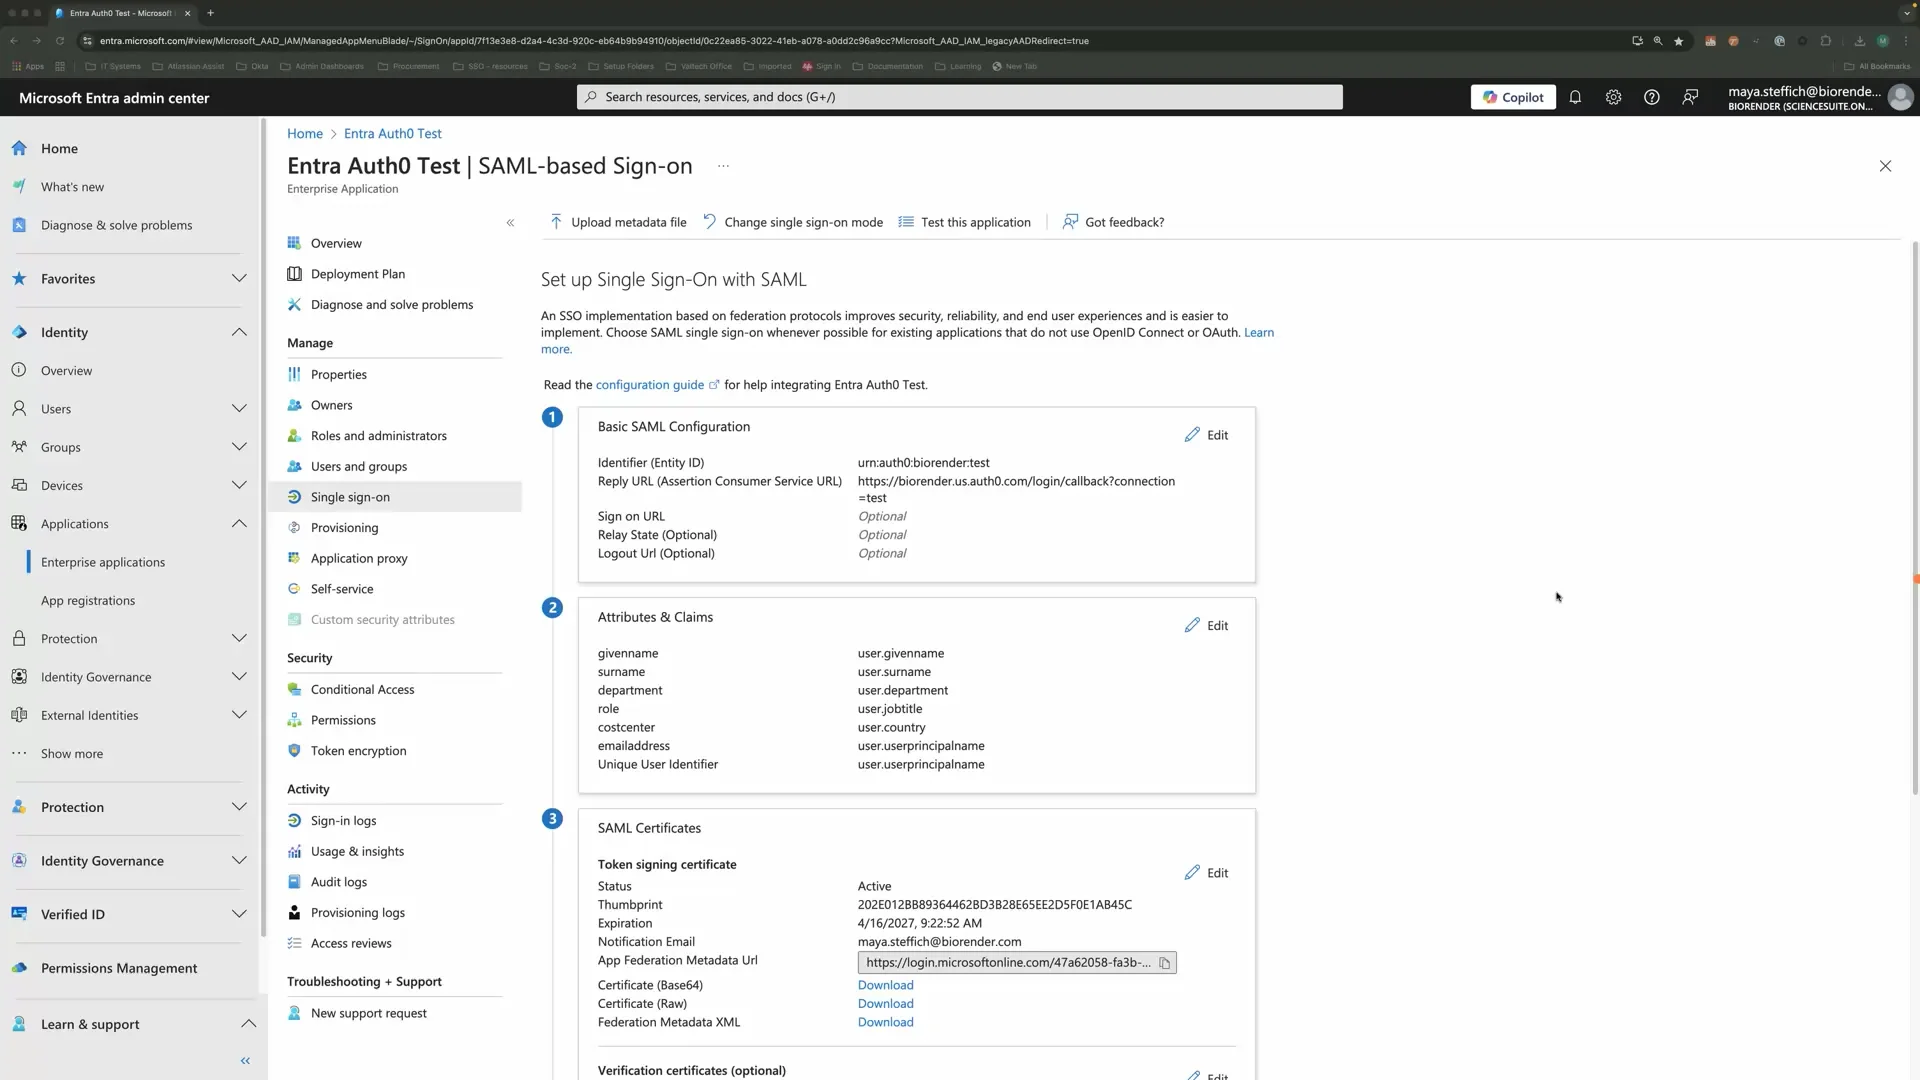
Task: Open the overflow menu next to the page title
Action: [x=723, y=165]
